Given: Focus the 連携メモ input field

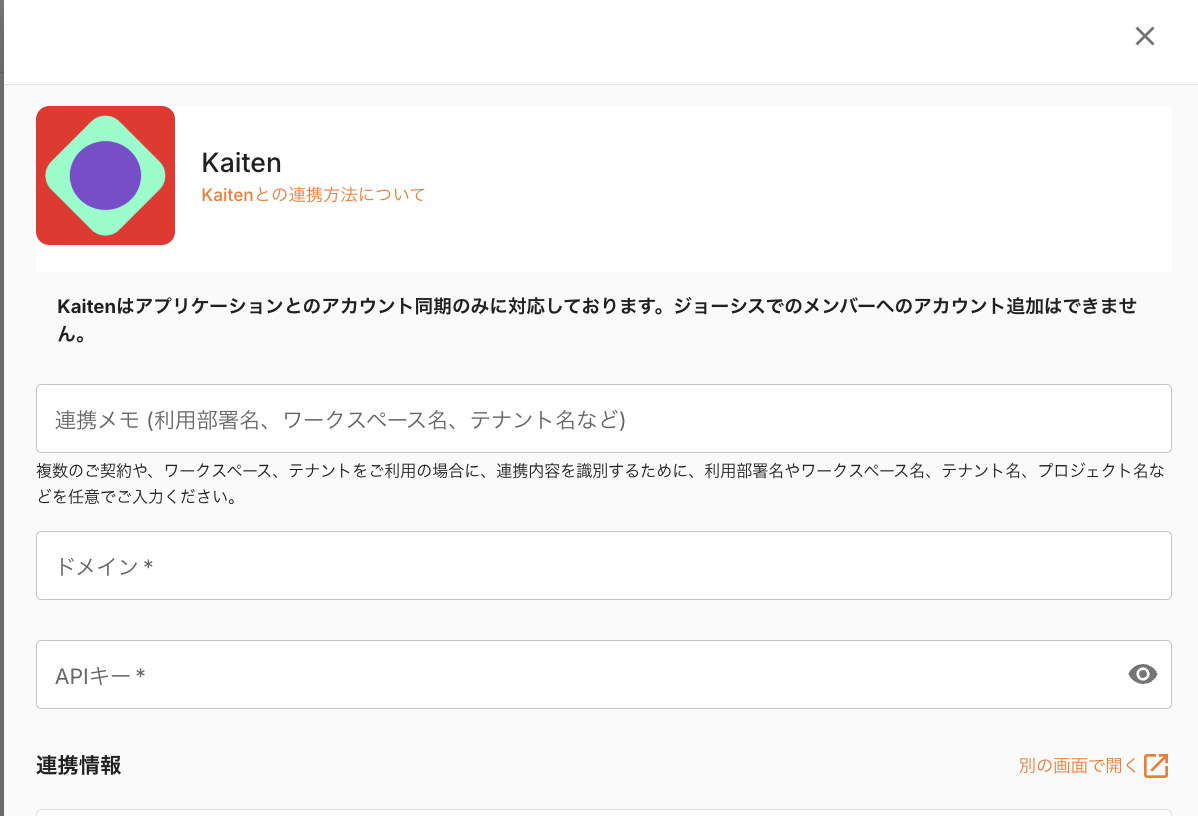Looking at the screenshot, I should coord(603,419).
